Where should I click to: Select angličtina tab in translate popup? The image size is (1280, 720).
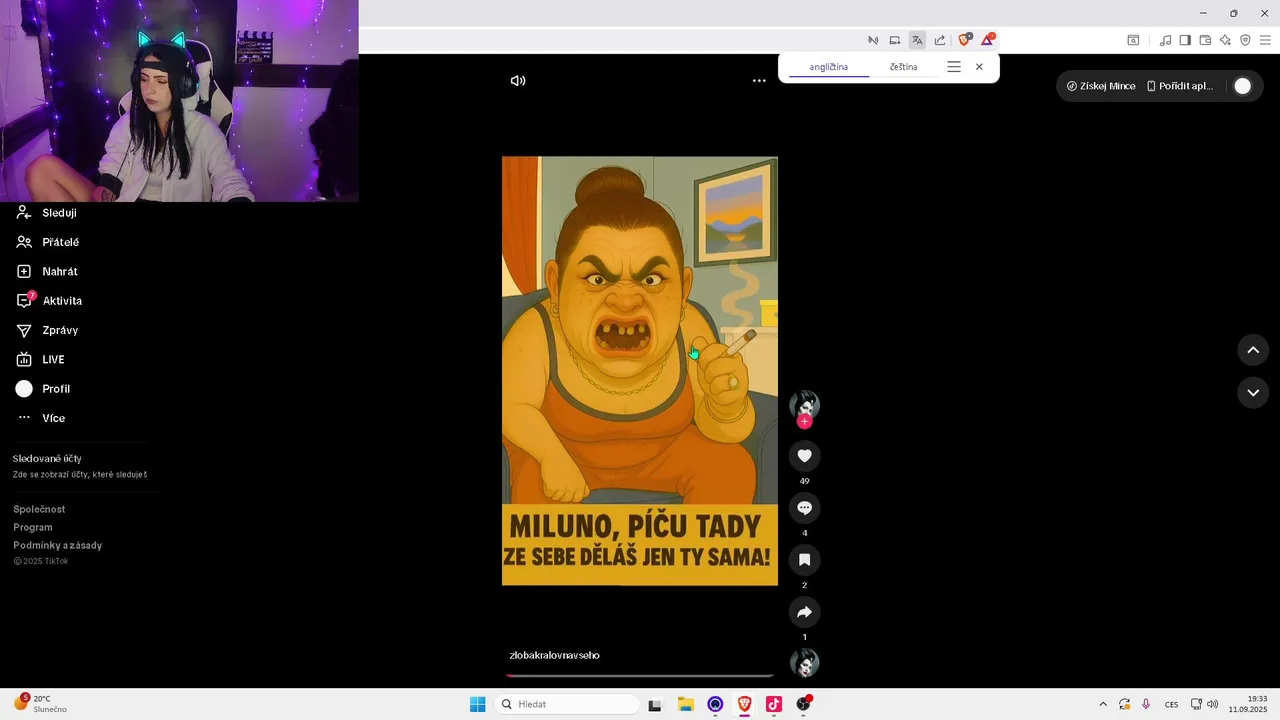click(x=828, y=67)
